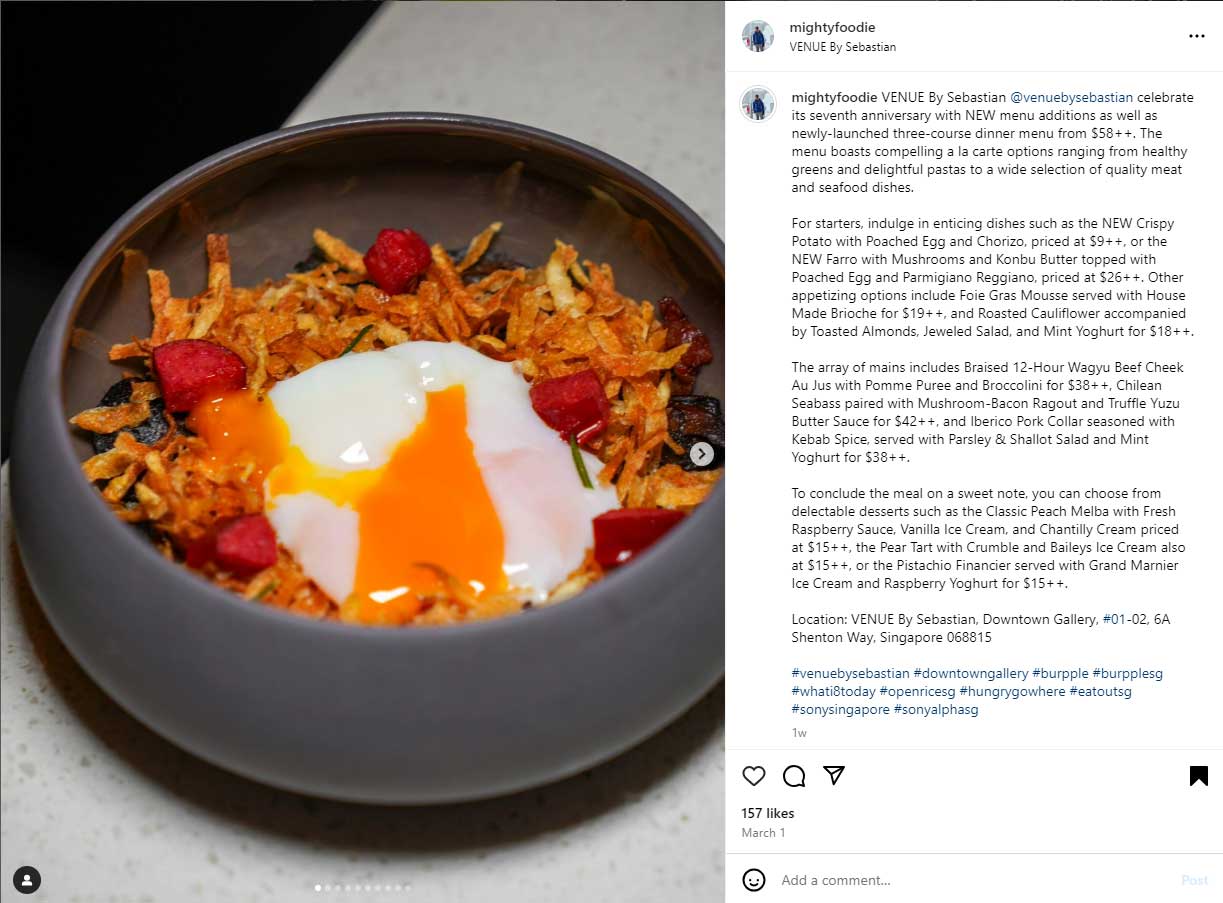
Task: Click the Post comment button
Action: (1194, 880)
